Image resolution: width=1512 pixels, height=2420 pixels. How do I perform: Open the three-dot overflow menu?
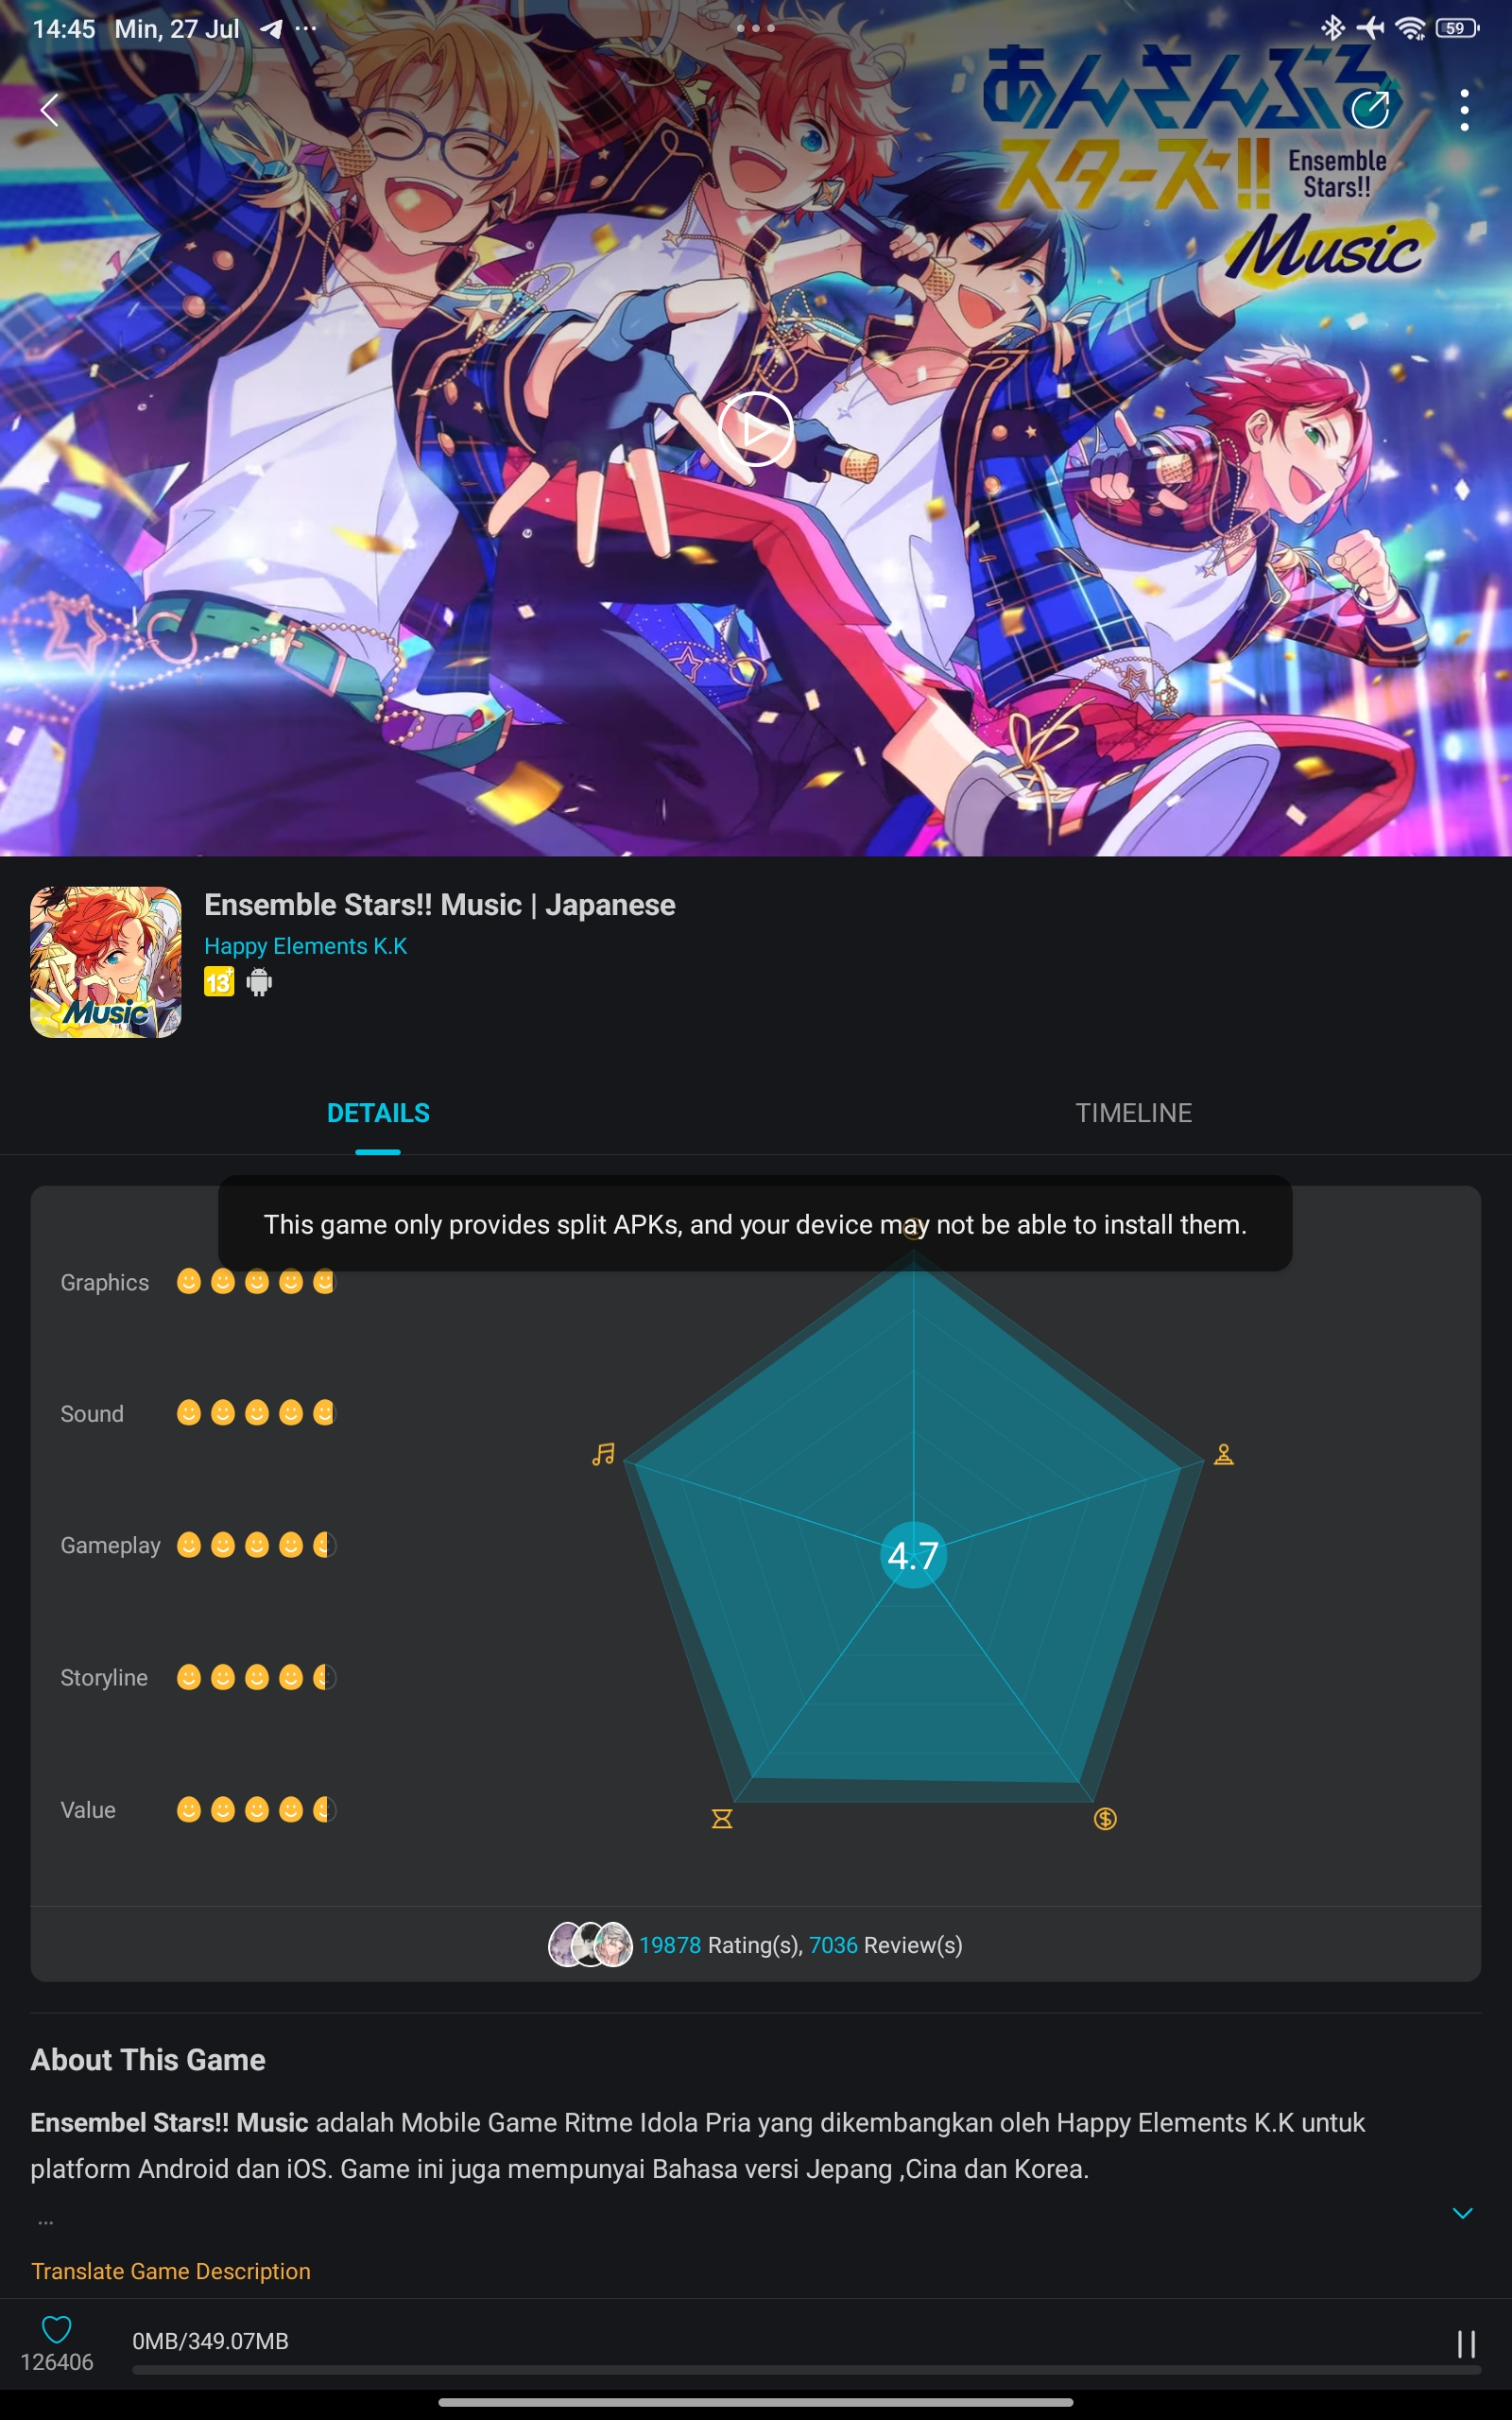click(1464, 110)
